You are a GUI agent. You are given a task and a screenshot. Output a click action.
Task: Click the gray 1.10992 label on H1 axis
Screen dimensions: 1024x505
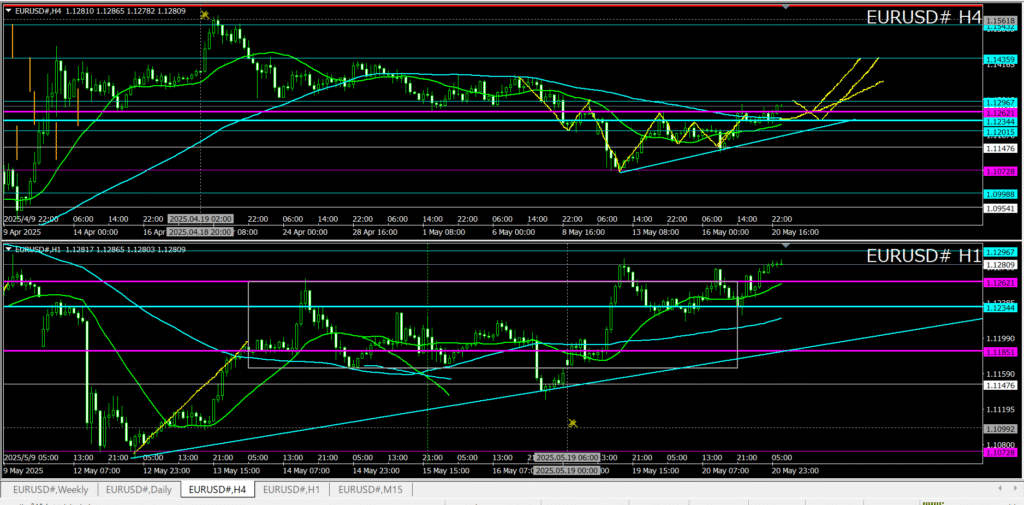(999, 429)
